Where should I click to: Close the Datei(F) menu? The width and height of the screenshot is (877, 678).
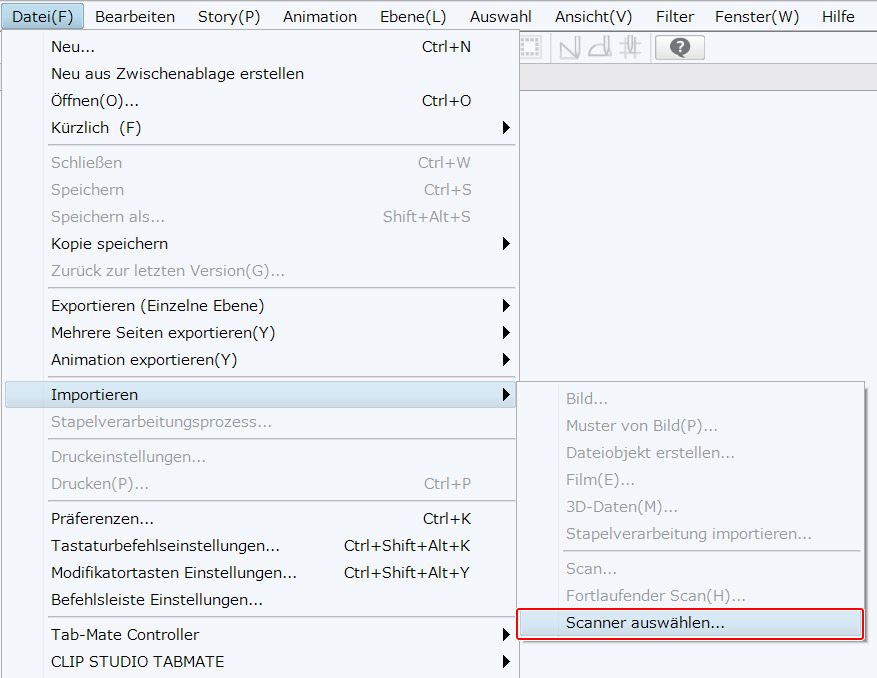pos(43,16)
